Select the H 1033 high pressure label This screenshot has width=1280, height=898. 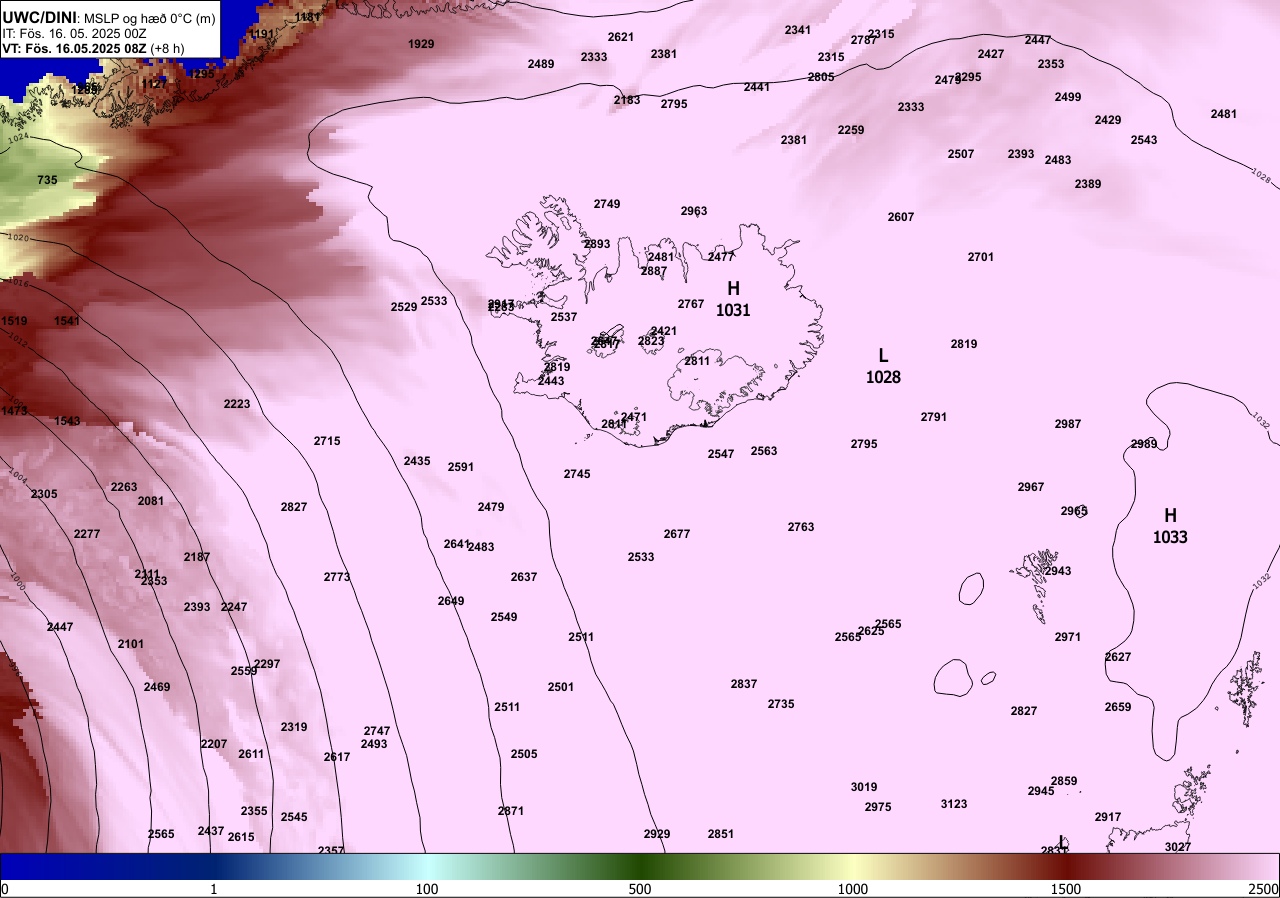(1170, 526)
